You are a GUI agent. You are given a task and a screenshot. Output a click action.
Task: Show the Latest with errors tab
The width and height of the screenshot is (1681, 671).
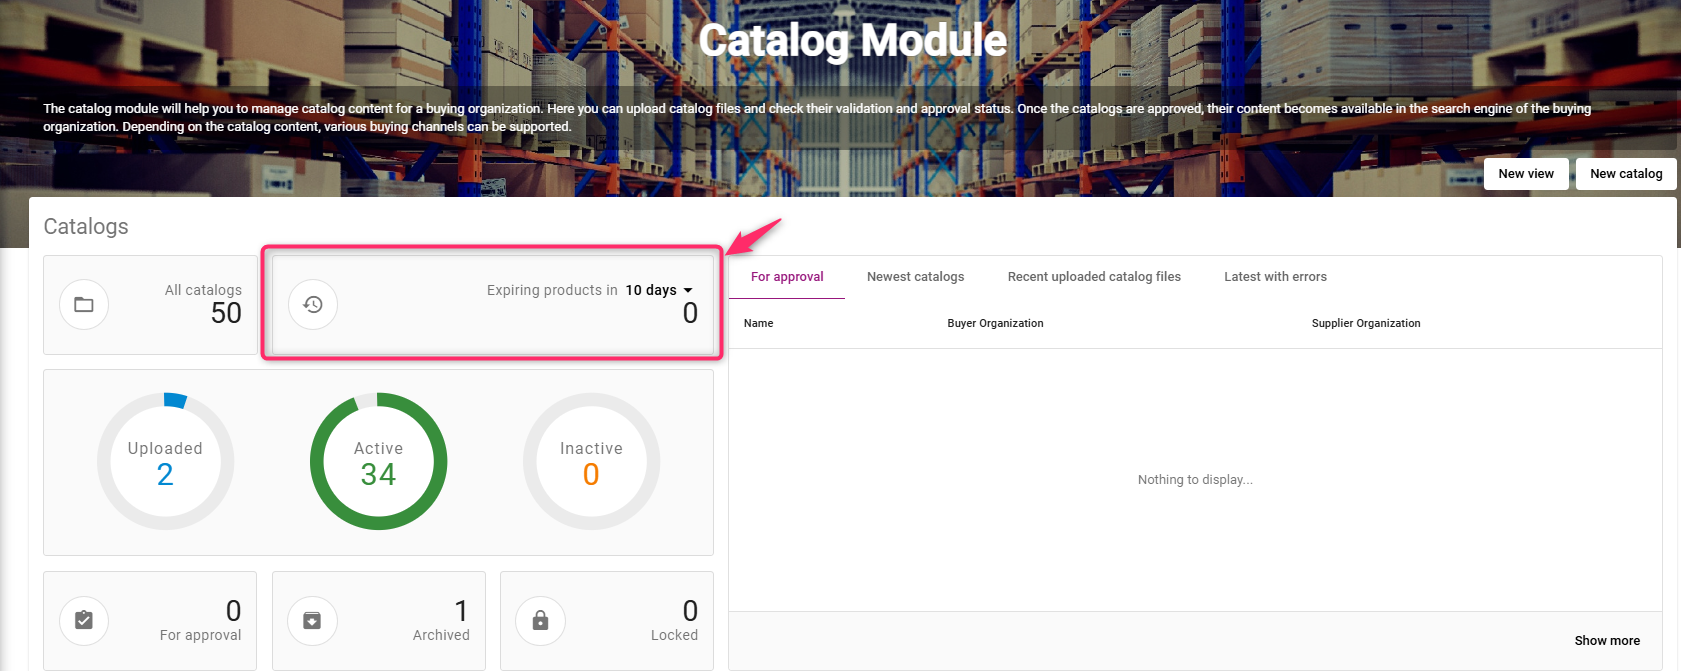(1275, 277)
